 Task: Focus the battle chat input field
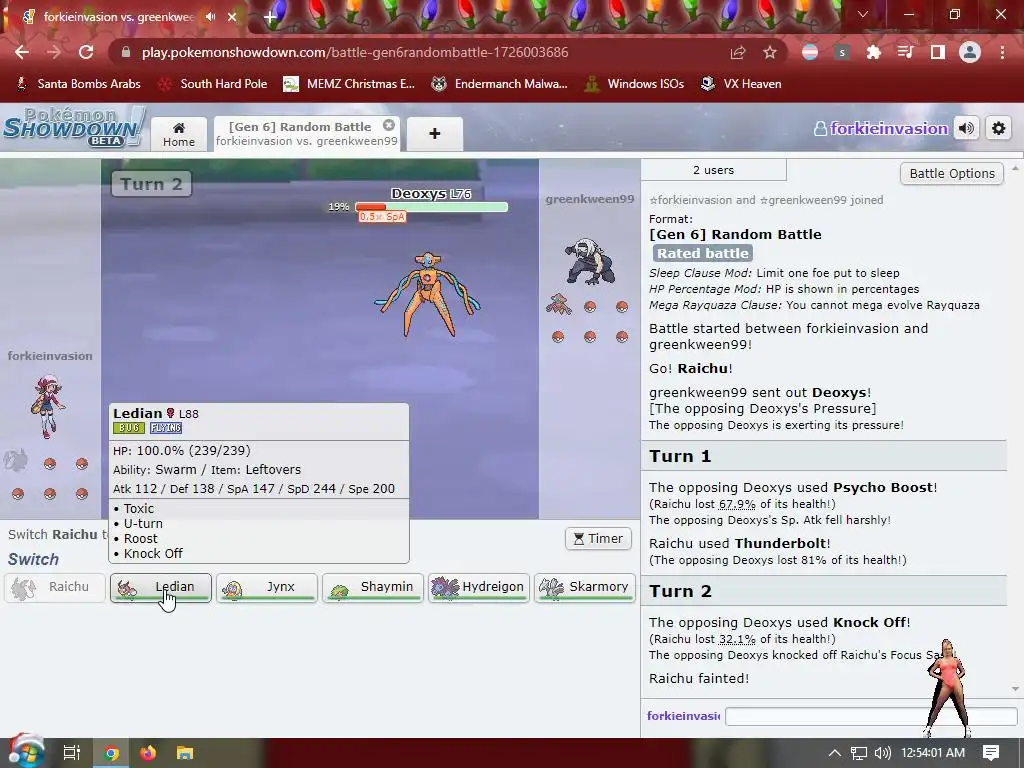point(871,716)
